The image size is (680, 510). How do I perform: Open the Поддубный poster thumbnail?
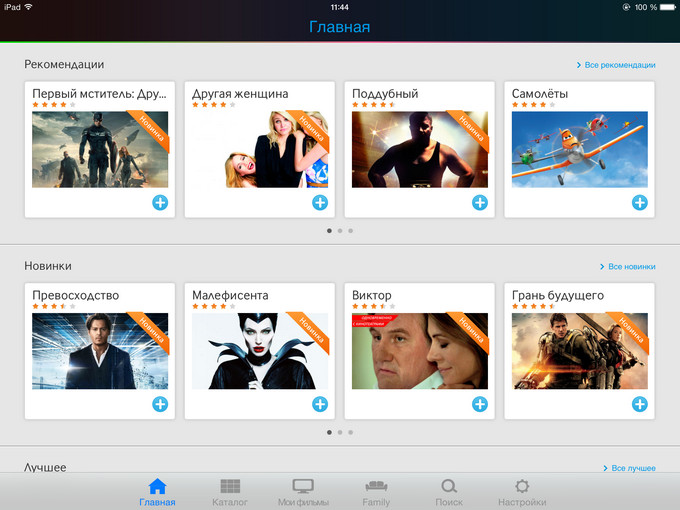420,150
